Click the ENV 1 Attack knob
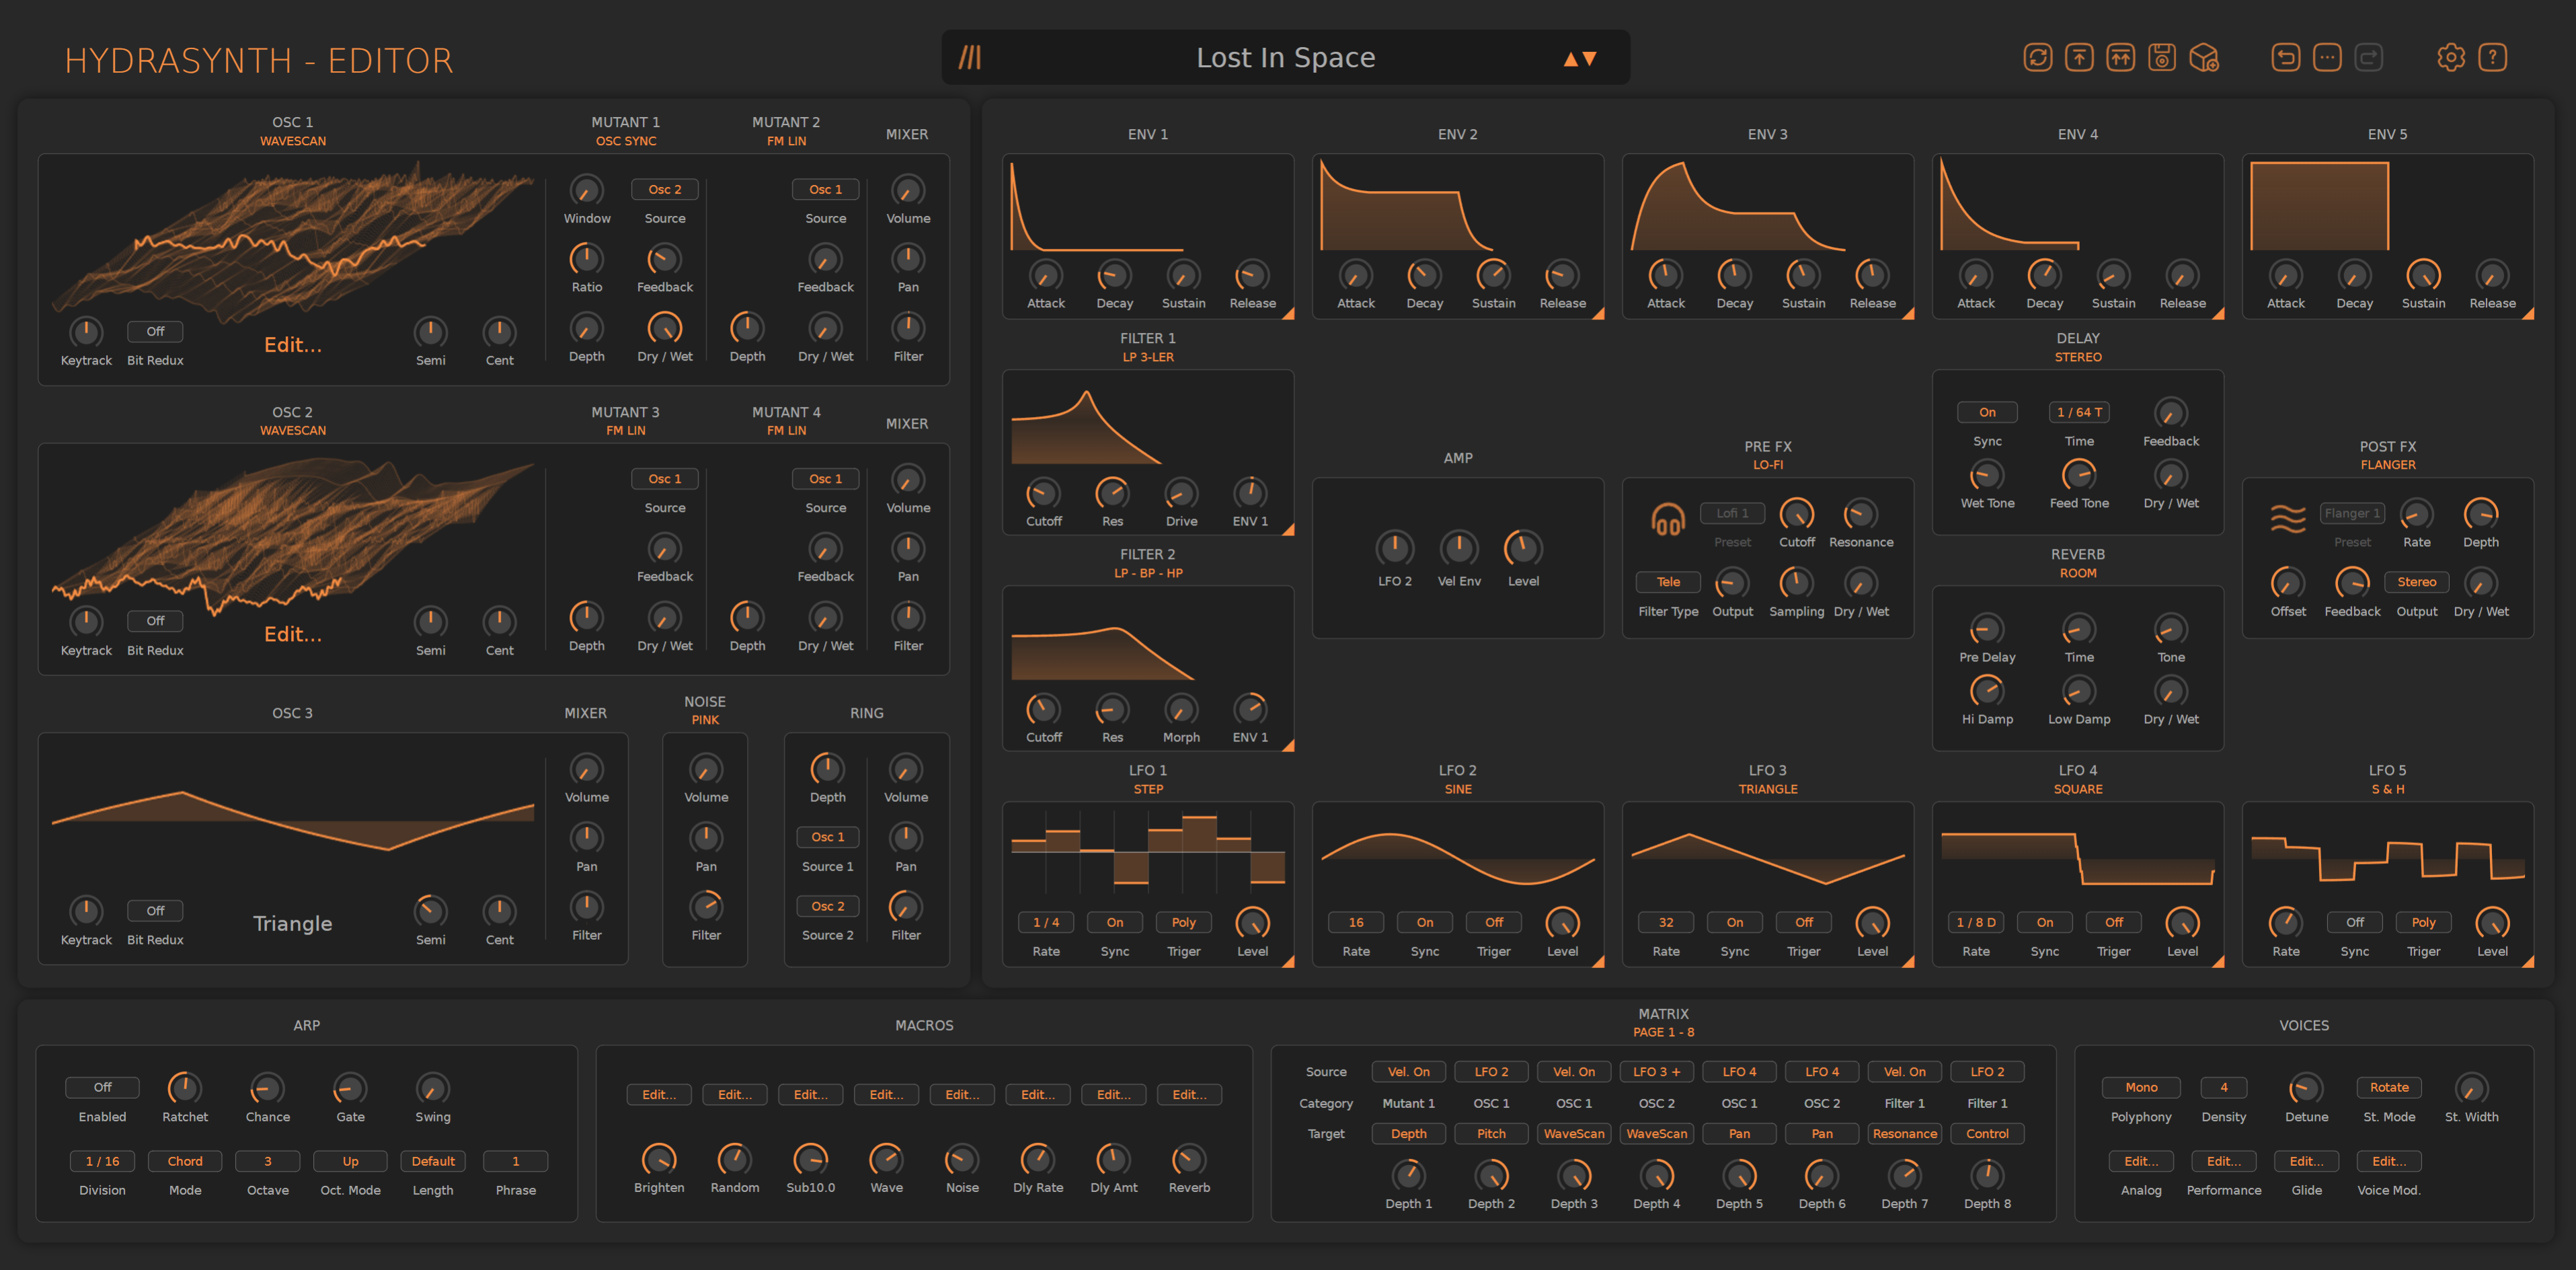Viewport: 2576px width, 1270px height. [1045, 275]
